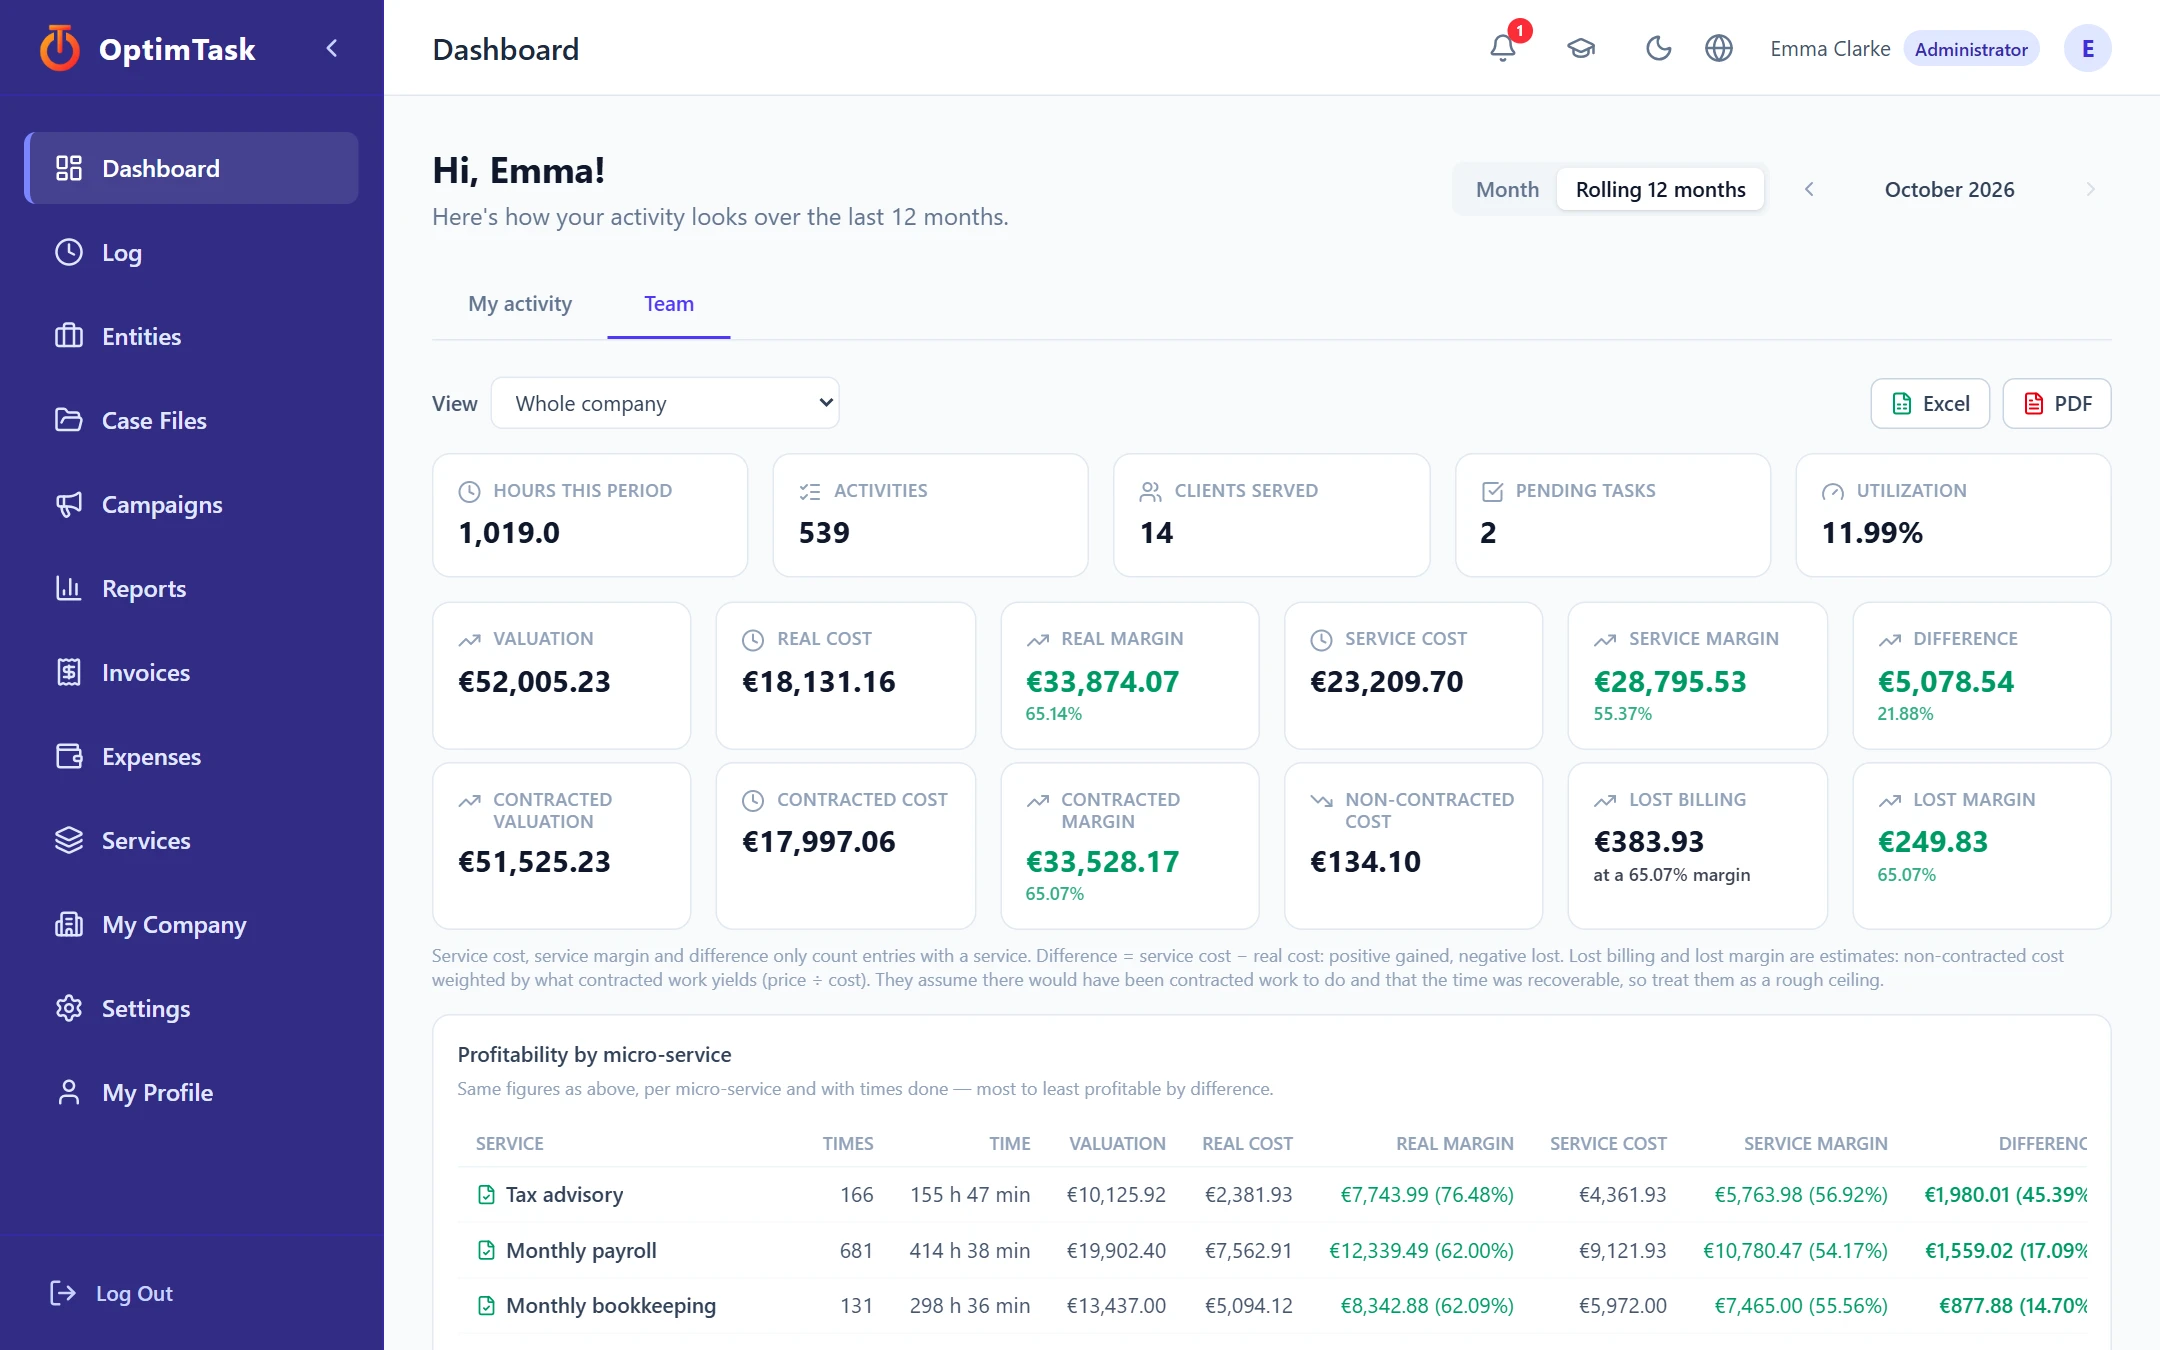Screen dimensions: 2160x1350
Task: Go to the Expenses page
Action: point(191,756)
